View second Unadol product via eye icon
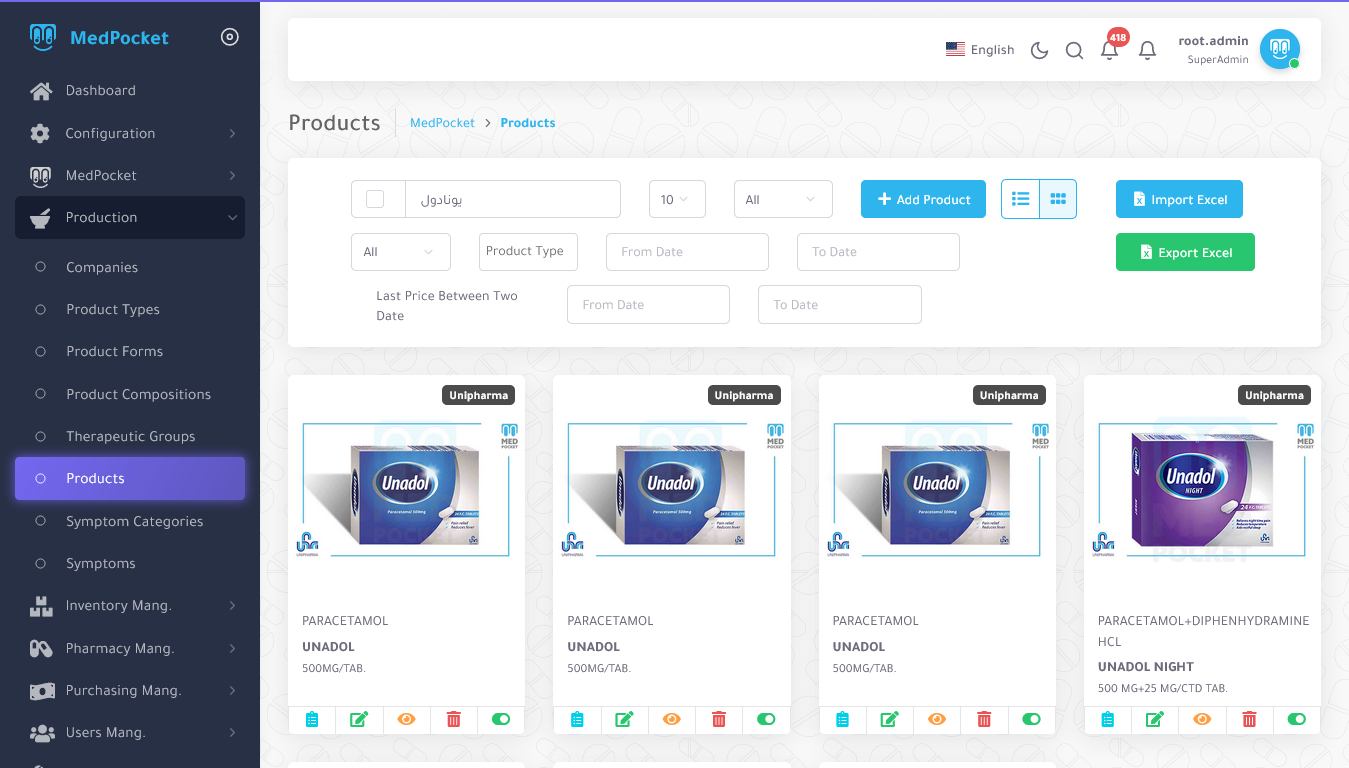This screenshot has height=768, width=1349. point(671,719)
